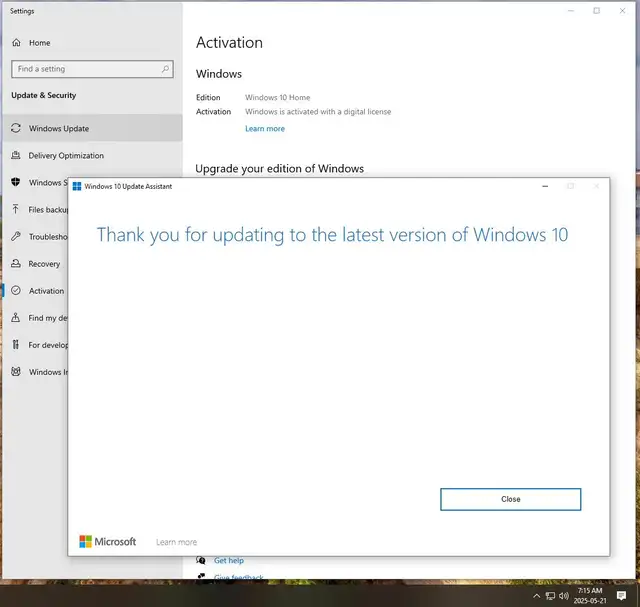Click the search magnifier icon in Settings
Viewport: 640px width, 607px height.
[165, 69]
